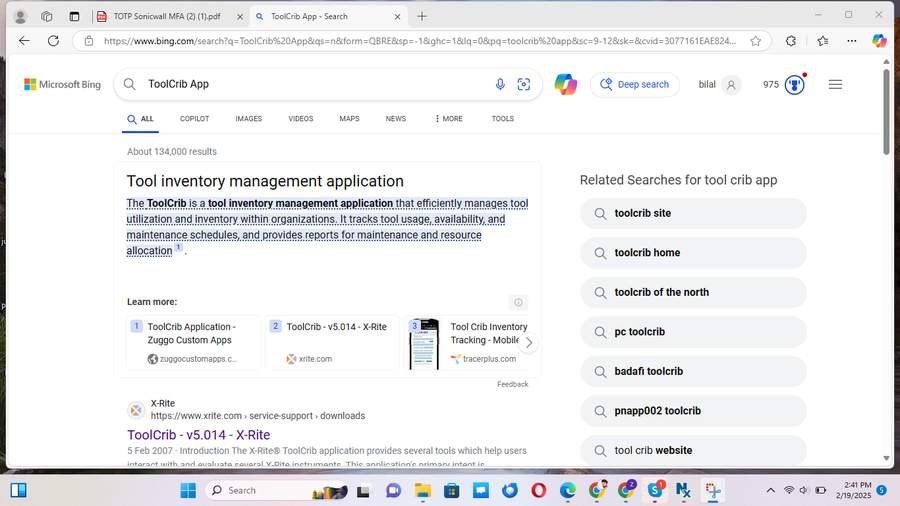This screenshot has width=900, height=506.
Task: Open the tab actions menu icon
Action: coord(74,17)
